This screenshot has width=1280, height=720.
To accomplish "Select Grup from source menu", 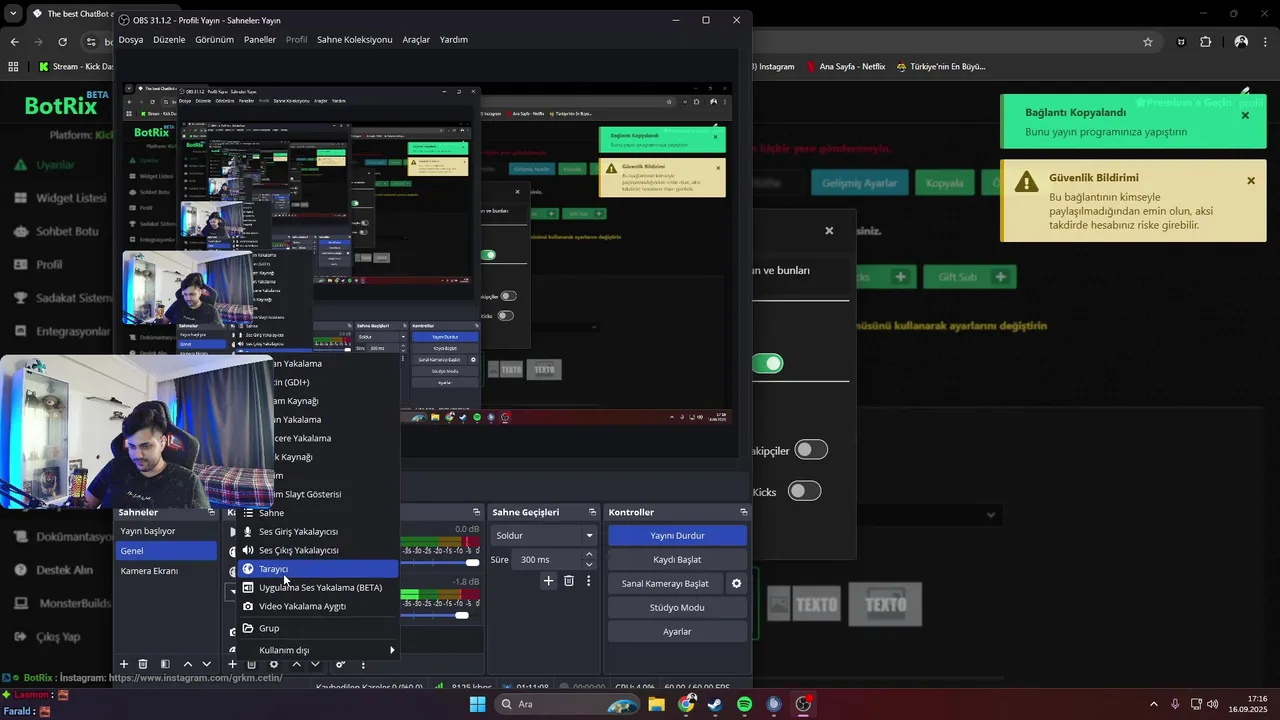I will [318, 628].
